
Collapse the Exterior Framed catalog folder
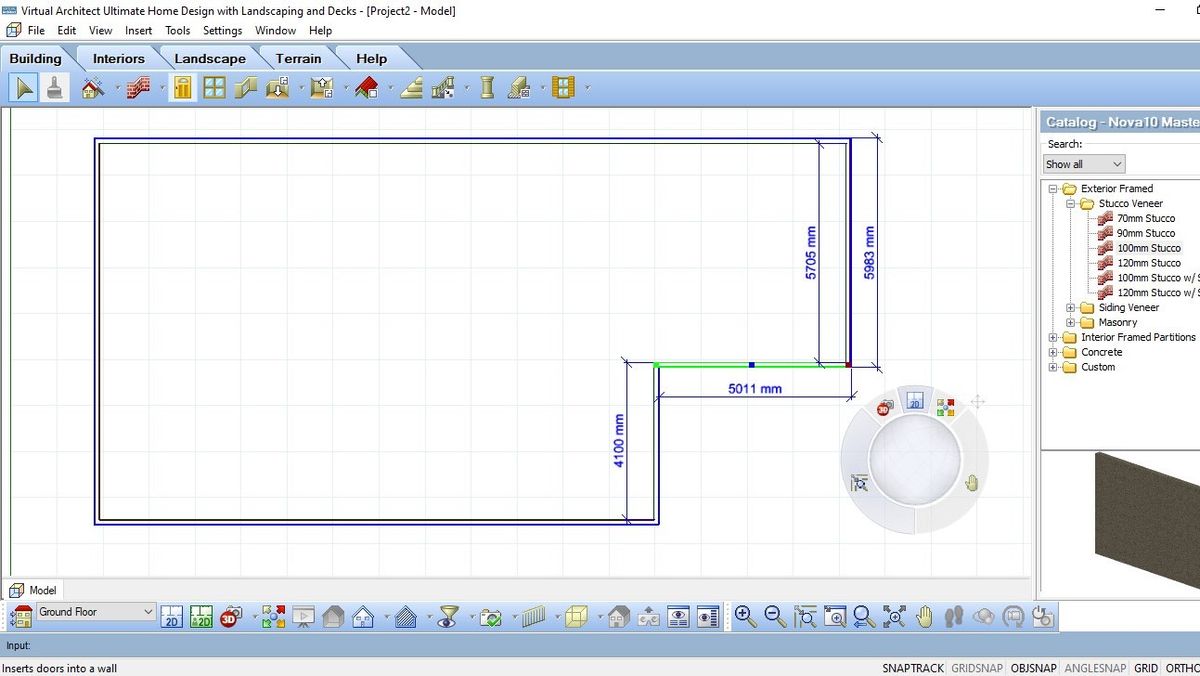click(x=1053, y=189)
